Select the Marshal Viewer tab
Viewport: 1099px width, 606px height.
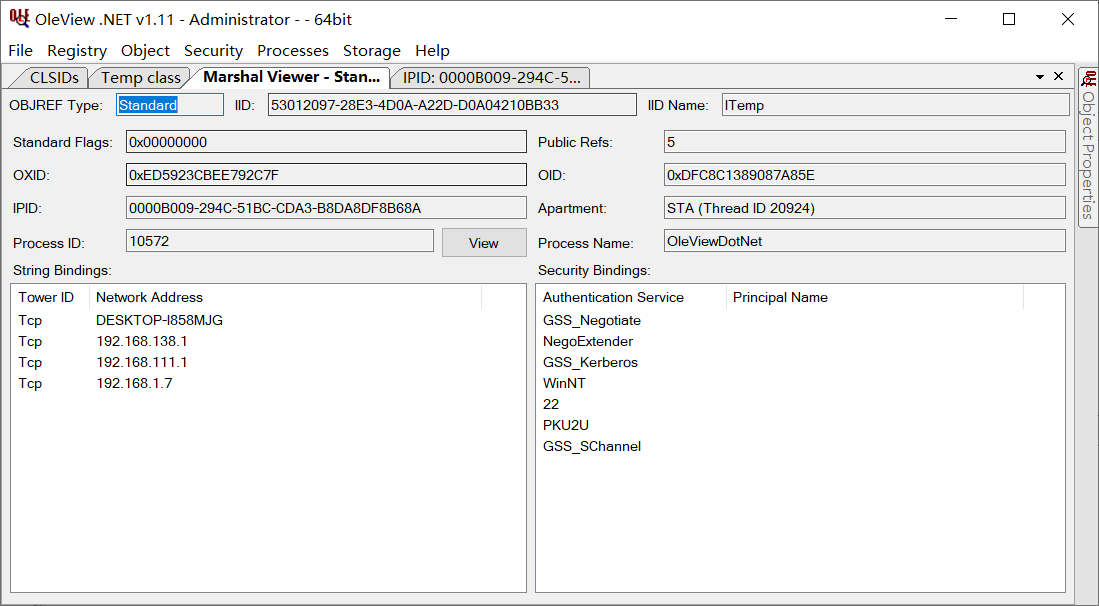(x=291, y=77)
